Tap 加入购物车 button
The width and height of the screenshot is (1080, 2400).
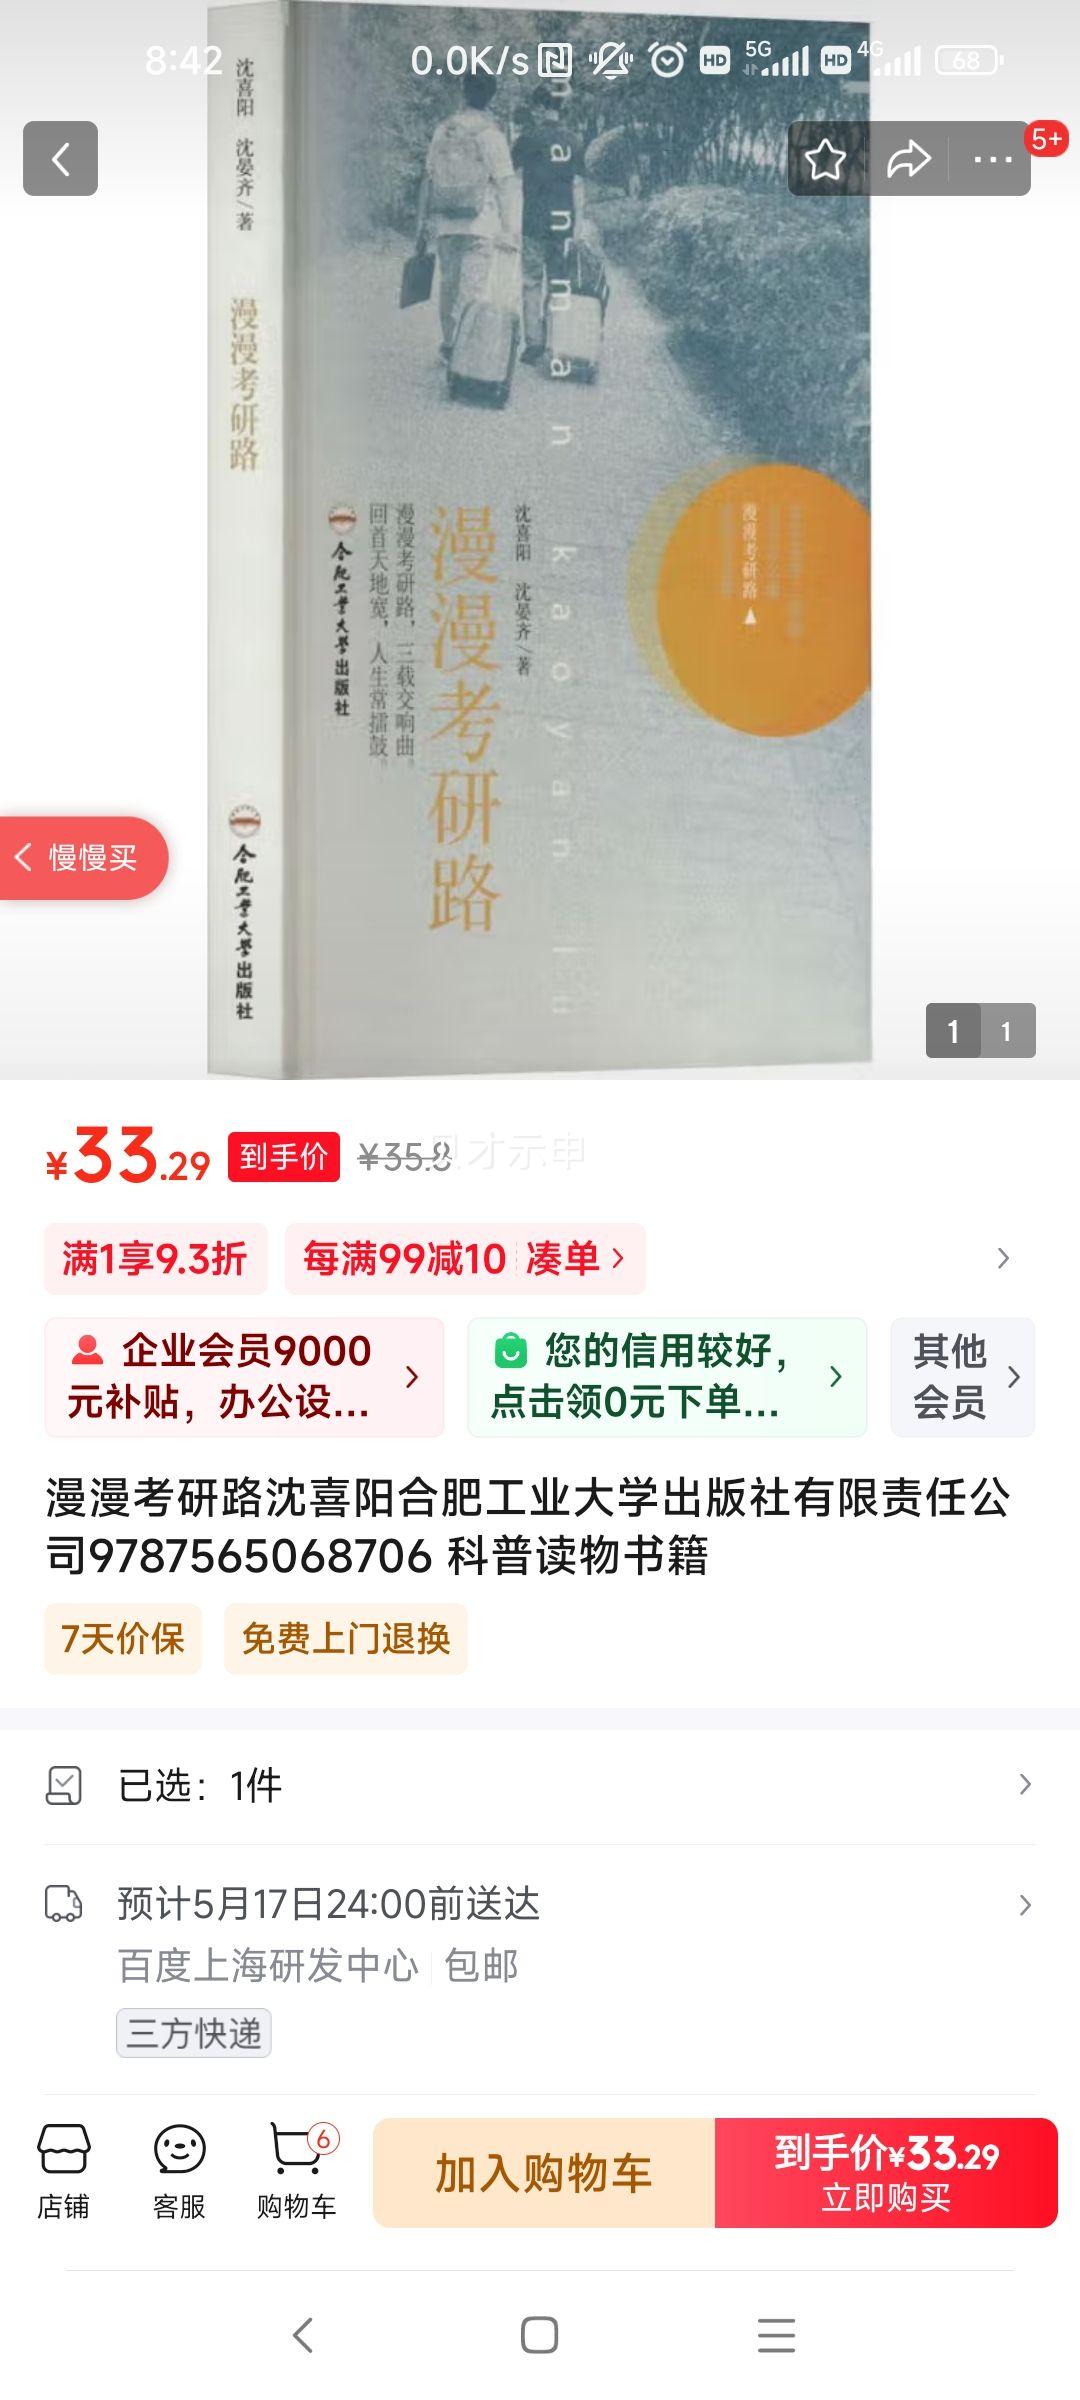[x=544, y=2172]
